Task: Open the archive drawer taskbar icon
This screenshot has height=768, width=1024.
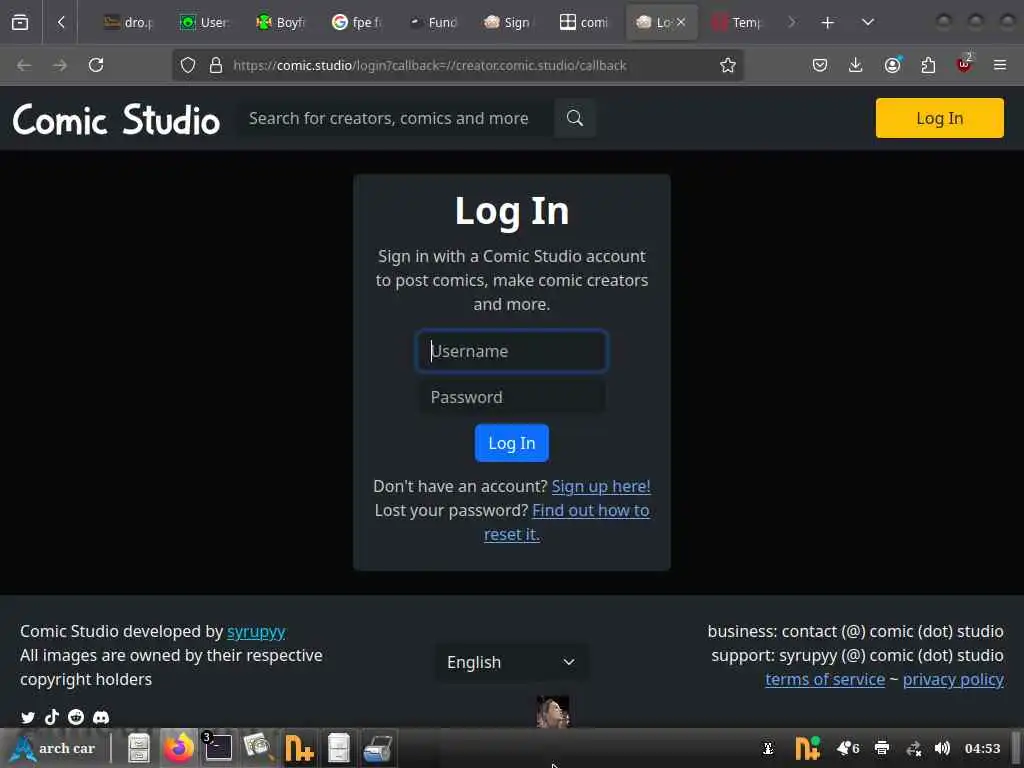Action: [338, 748]
